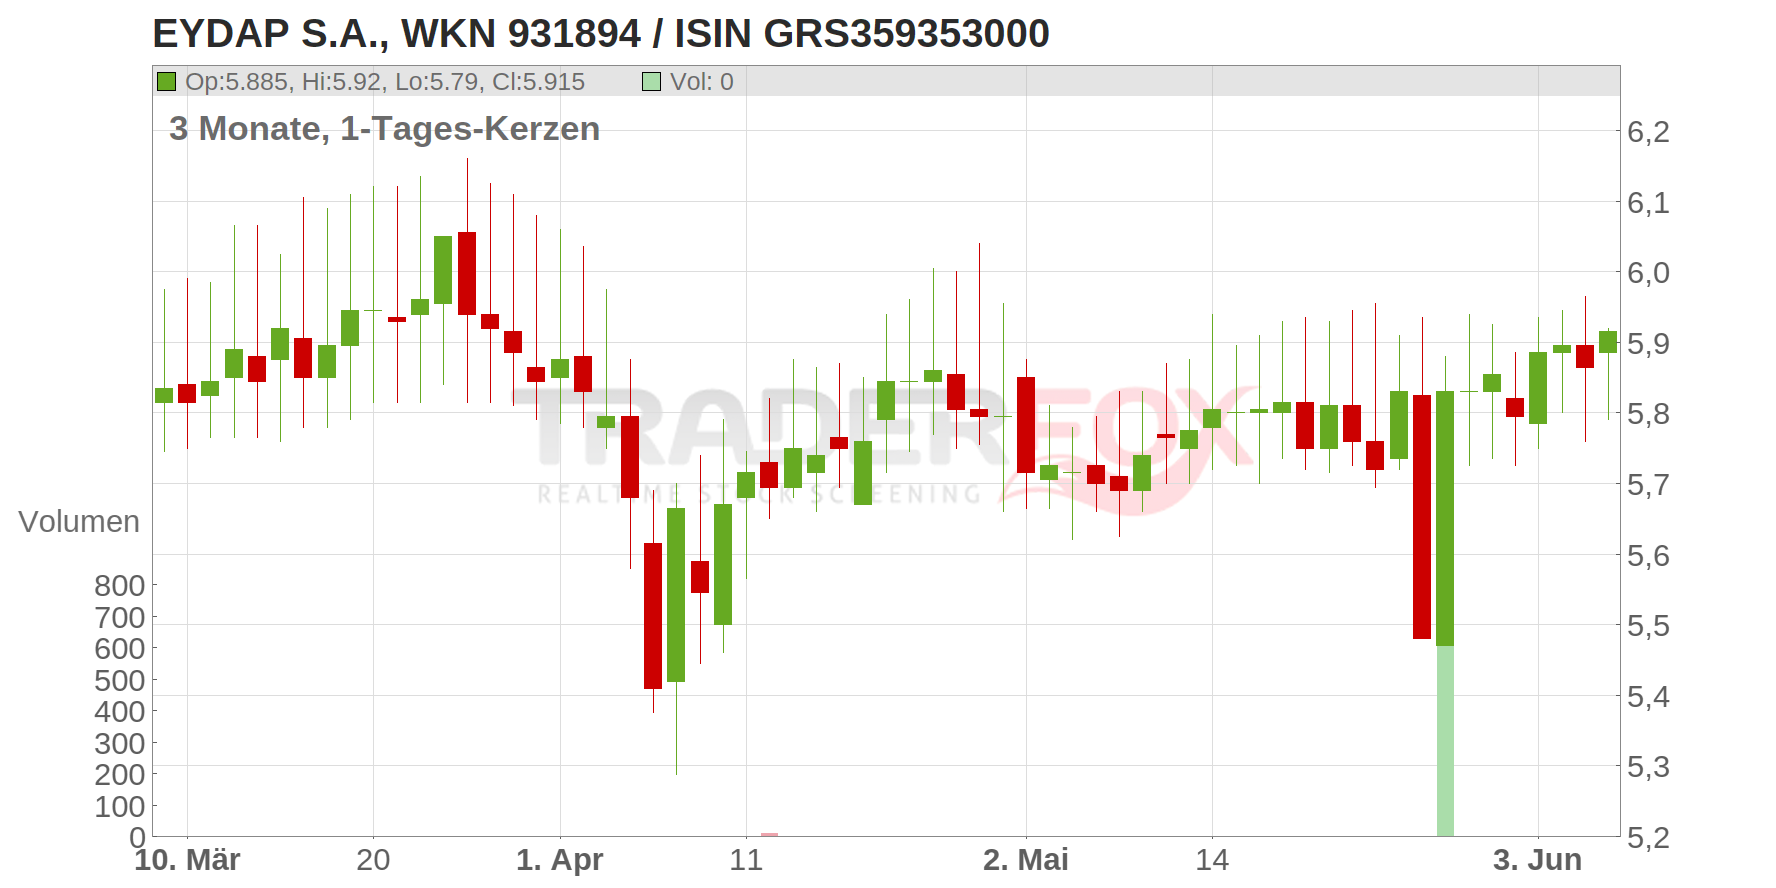Click the '1. Apr' date label
The width and height of the screenshot is (1776, 888).
click(560, 860)
